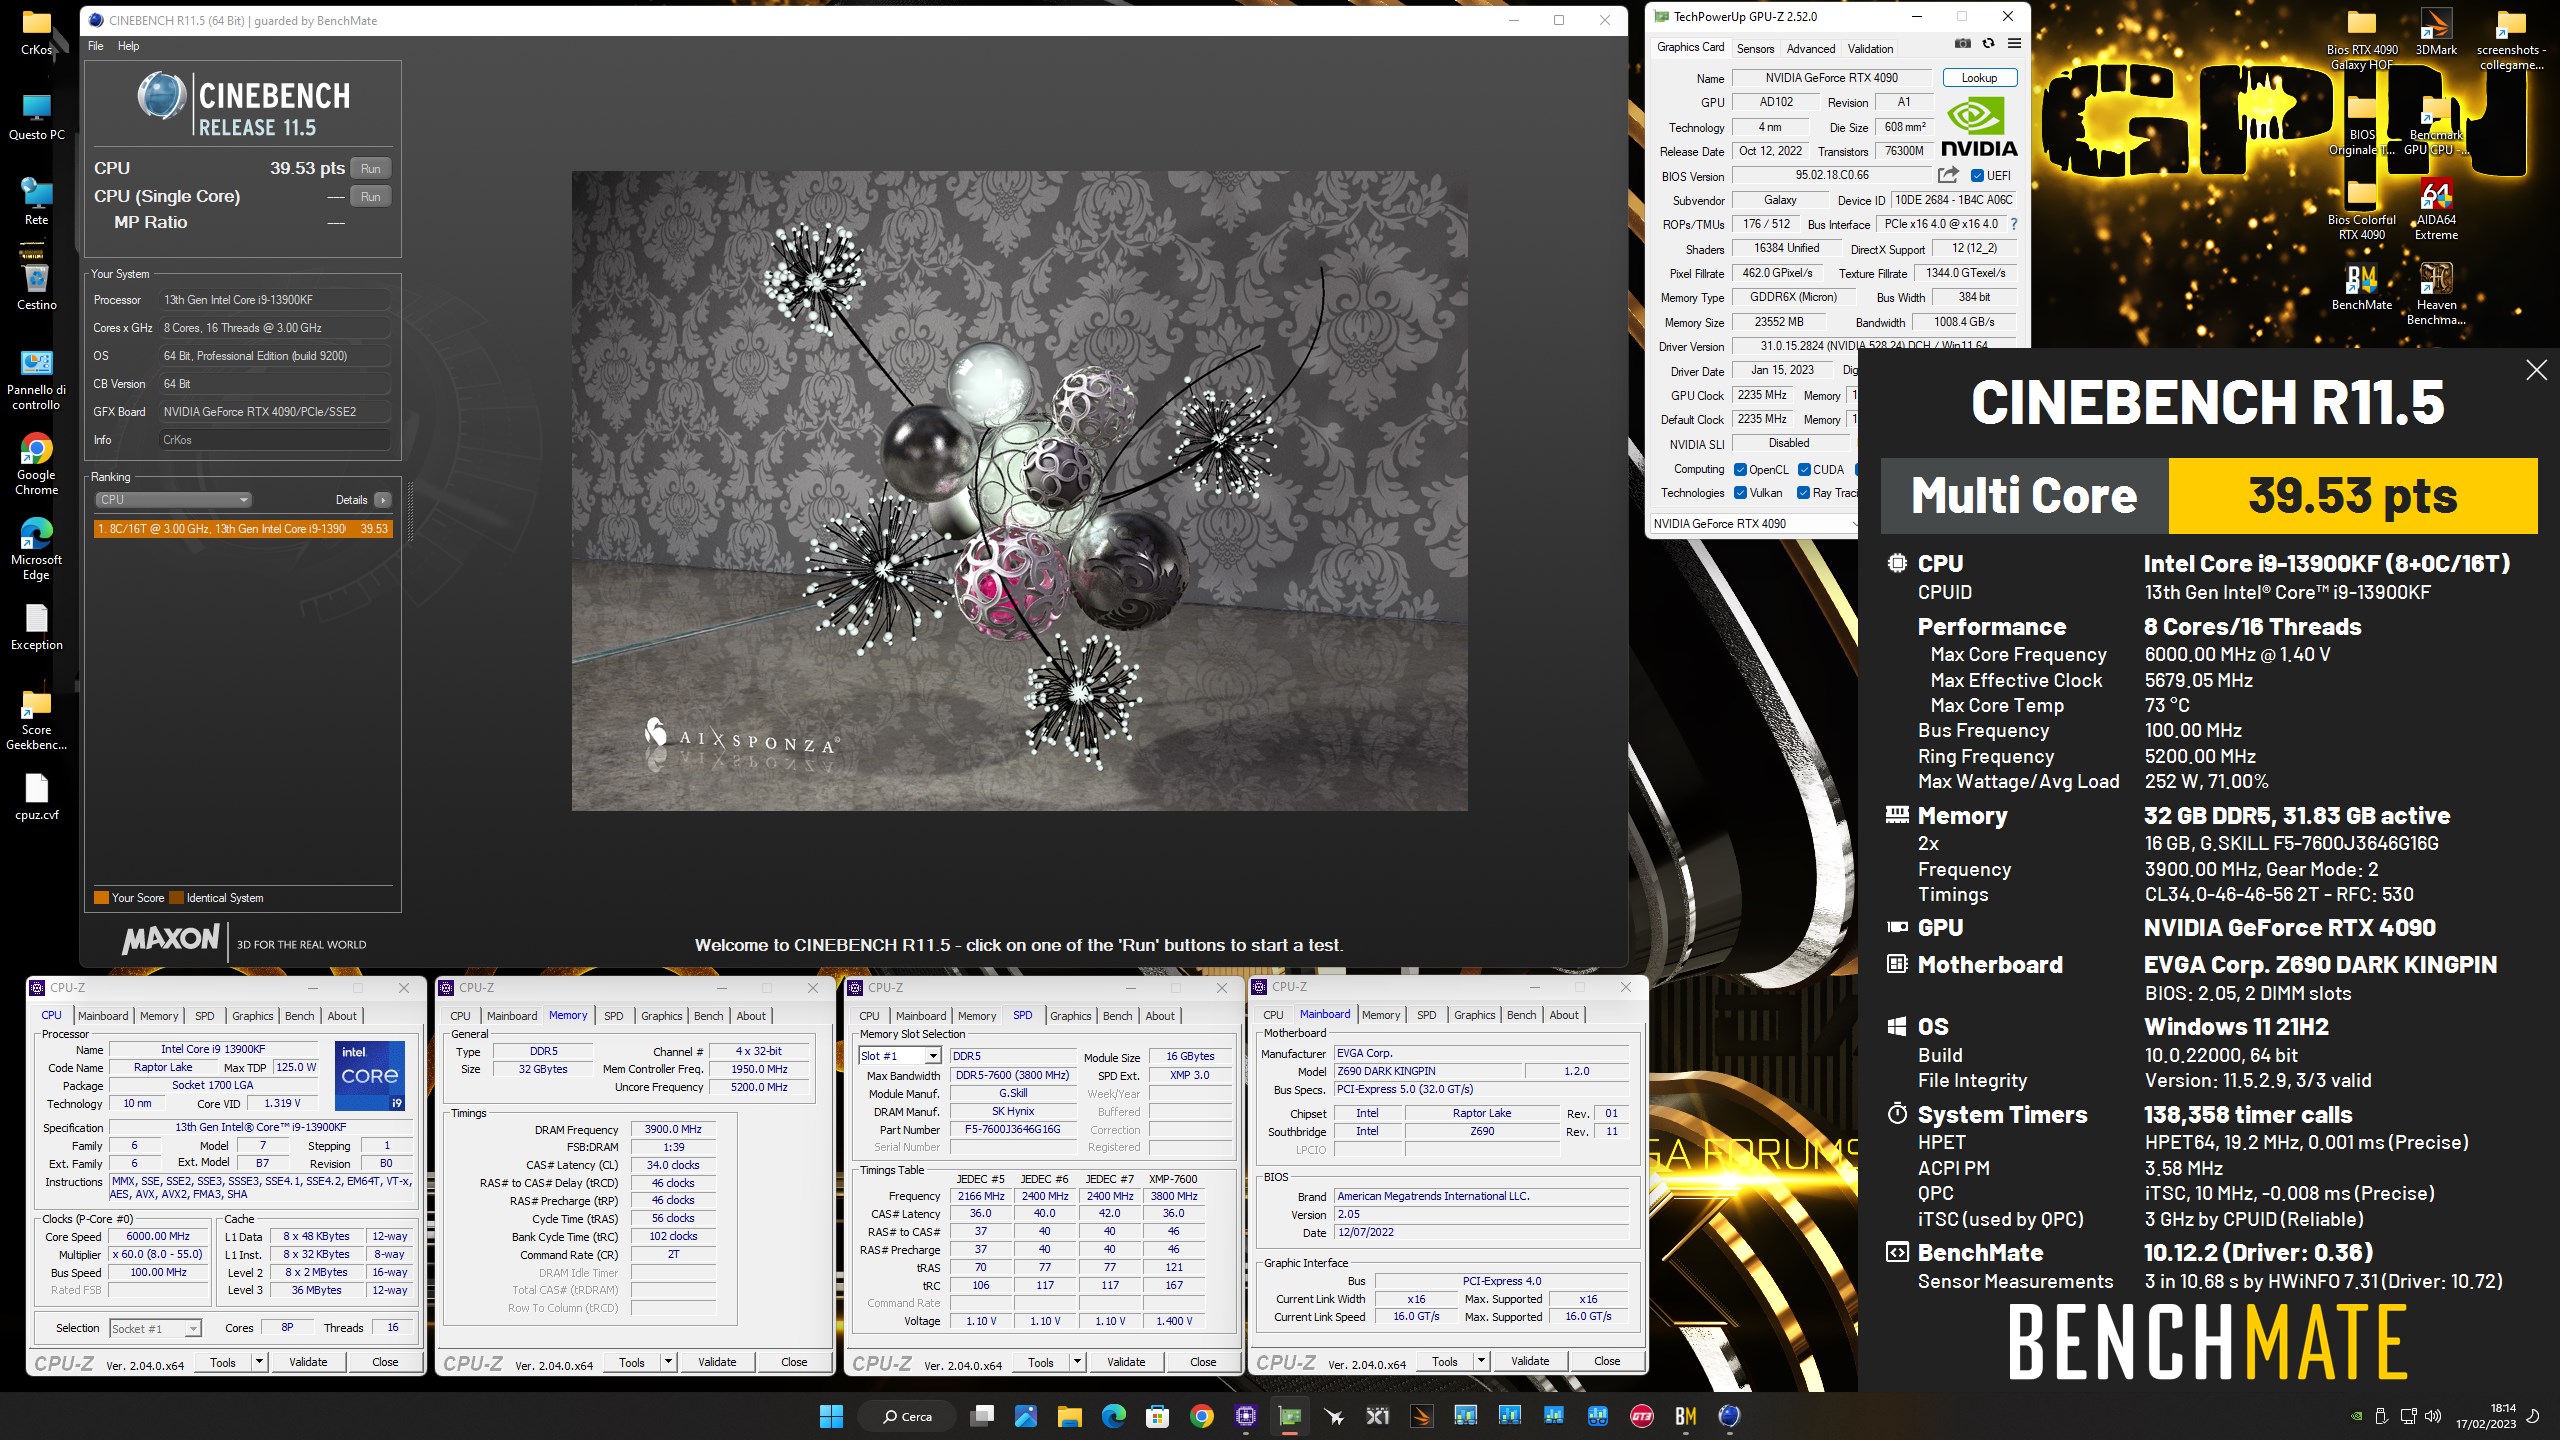The image size is (2560, 1440).
Task: Open Tools dropdown arrow in CPU-Z Memory window
Action: pos(668,1362)
